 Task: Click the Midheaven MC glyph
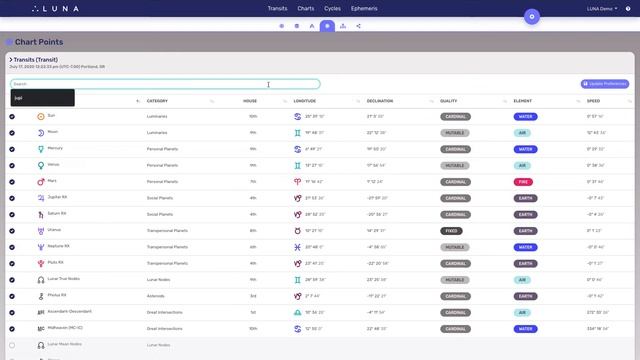pyautogui.click(x=41, y=329)
